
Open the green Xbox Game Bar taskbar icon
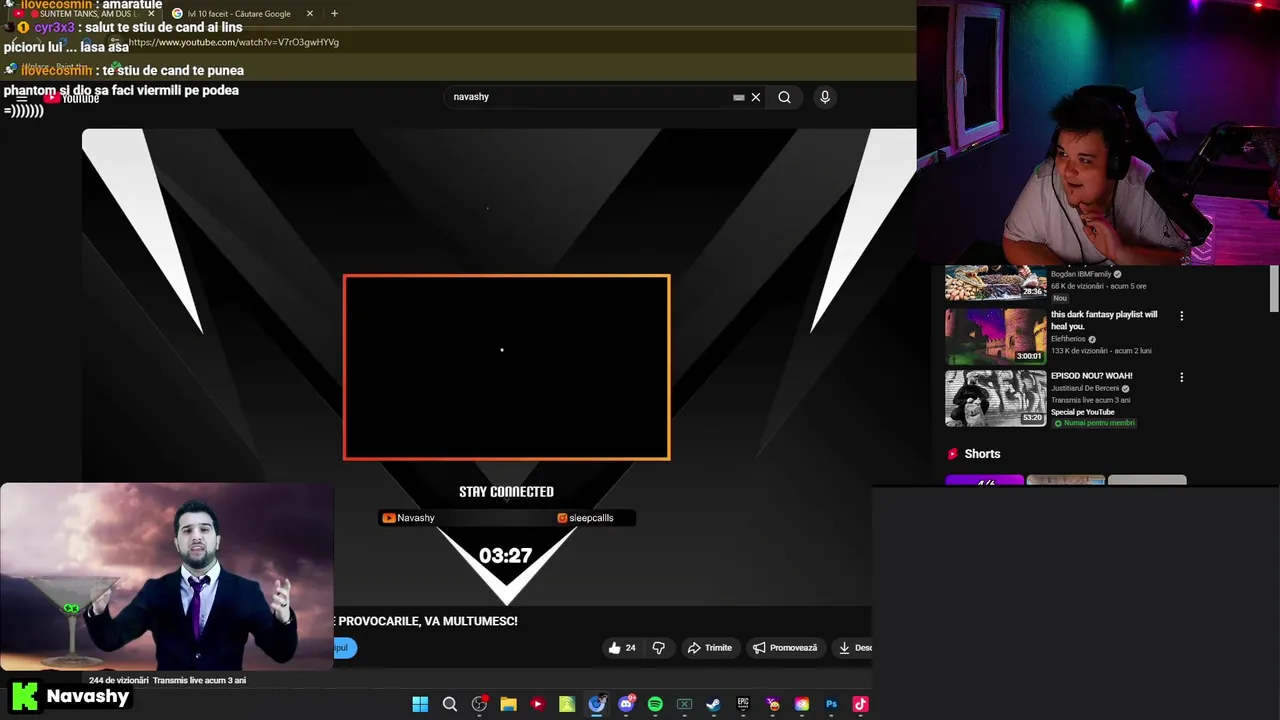coord(684,704)
